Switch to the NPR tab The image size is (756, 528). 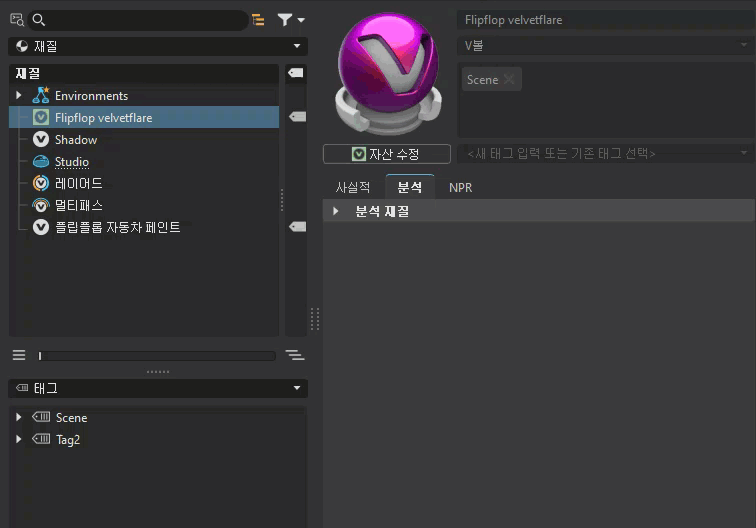click(x=460, y=188)
